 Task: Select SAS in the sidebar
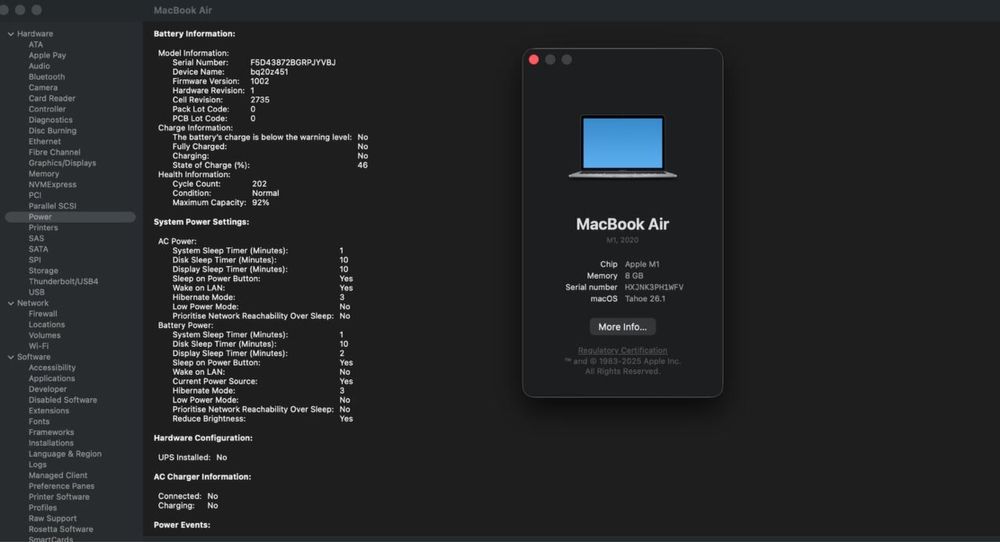pyautogui.click(x=36, y=238)
